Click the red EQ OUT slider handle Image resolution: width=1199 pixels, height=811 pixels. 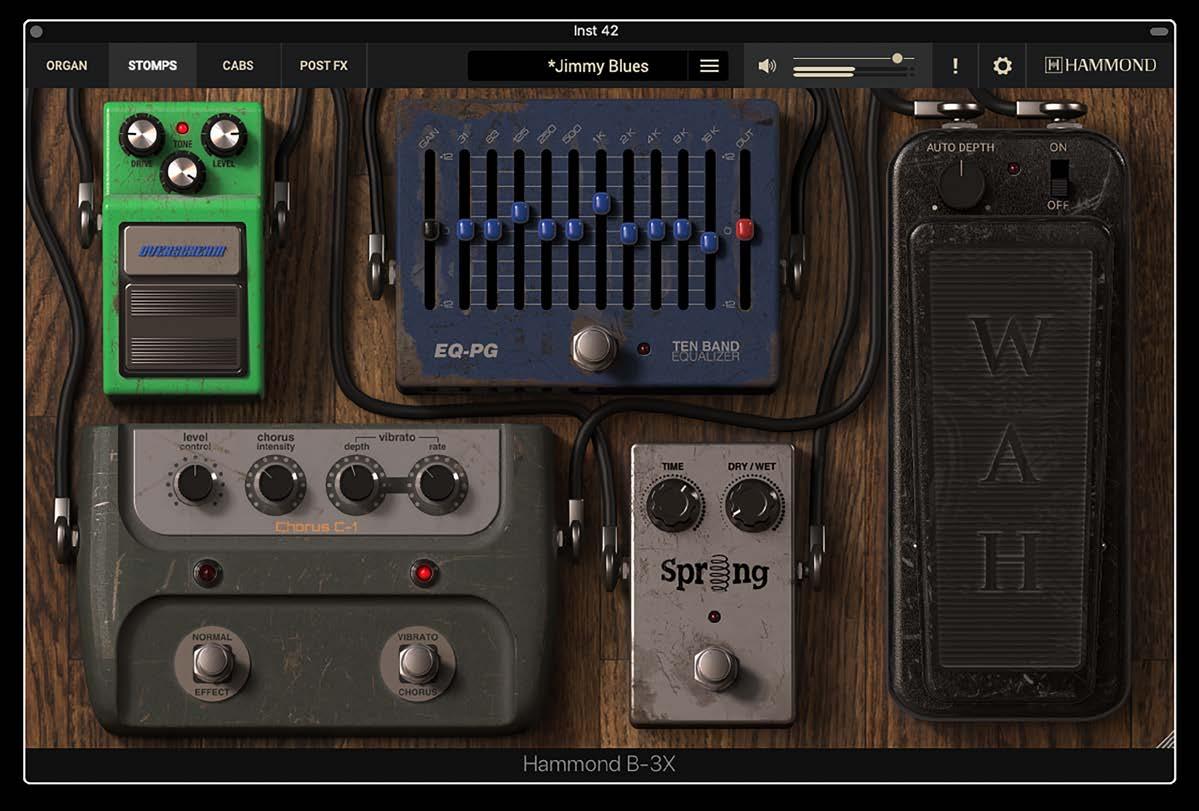pos(745,229)
